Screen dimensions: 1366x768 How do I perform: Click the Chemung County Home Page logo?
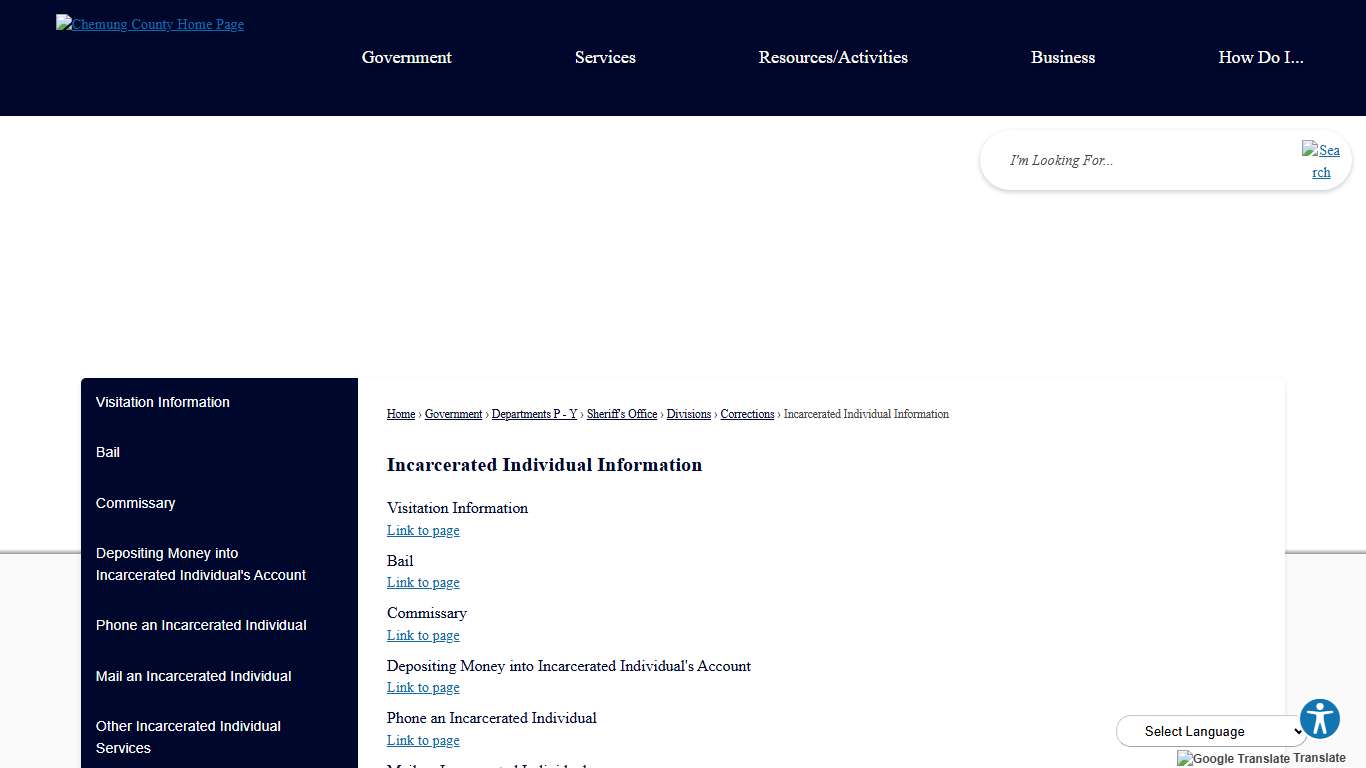point(148,24)
